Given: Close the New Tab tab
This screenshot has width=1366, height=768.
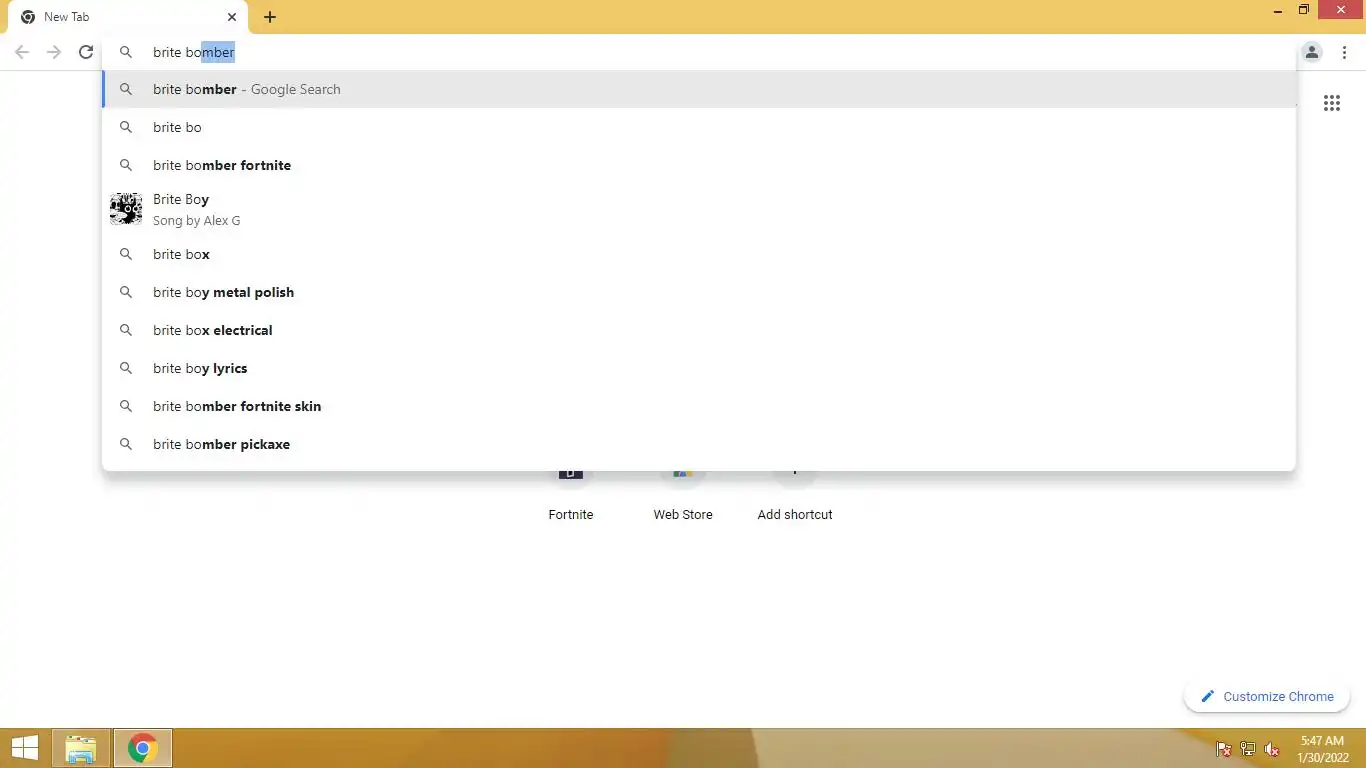Looking at the screenshot, I should click(x=232, y=17).
